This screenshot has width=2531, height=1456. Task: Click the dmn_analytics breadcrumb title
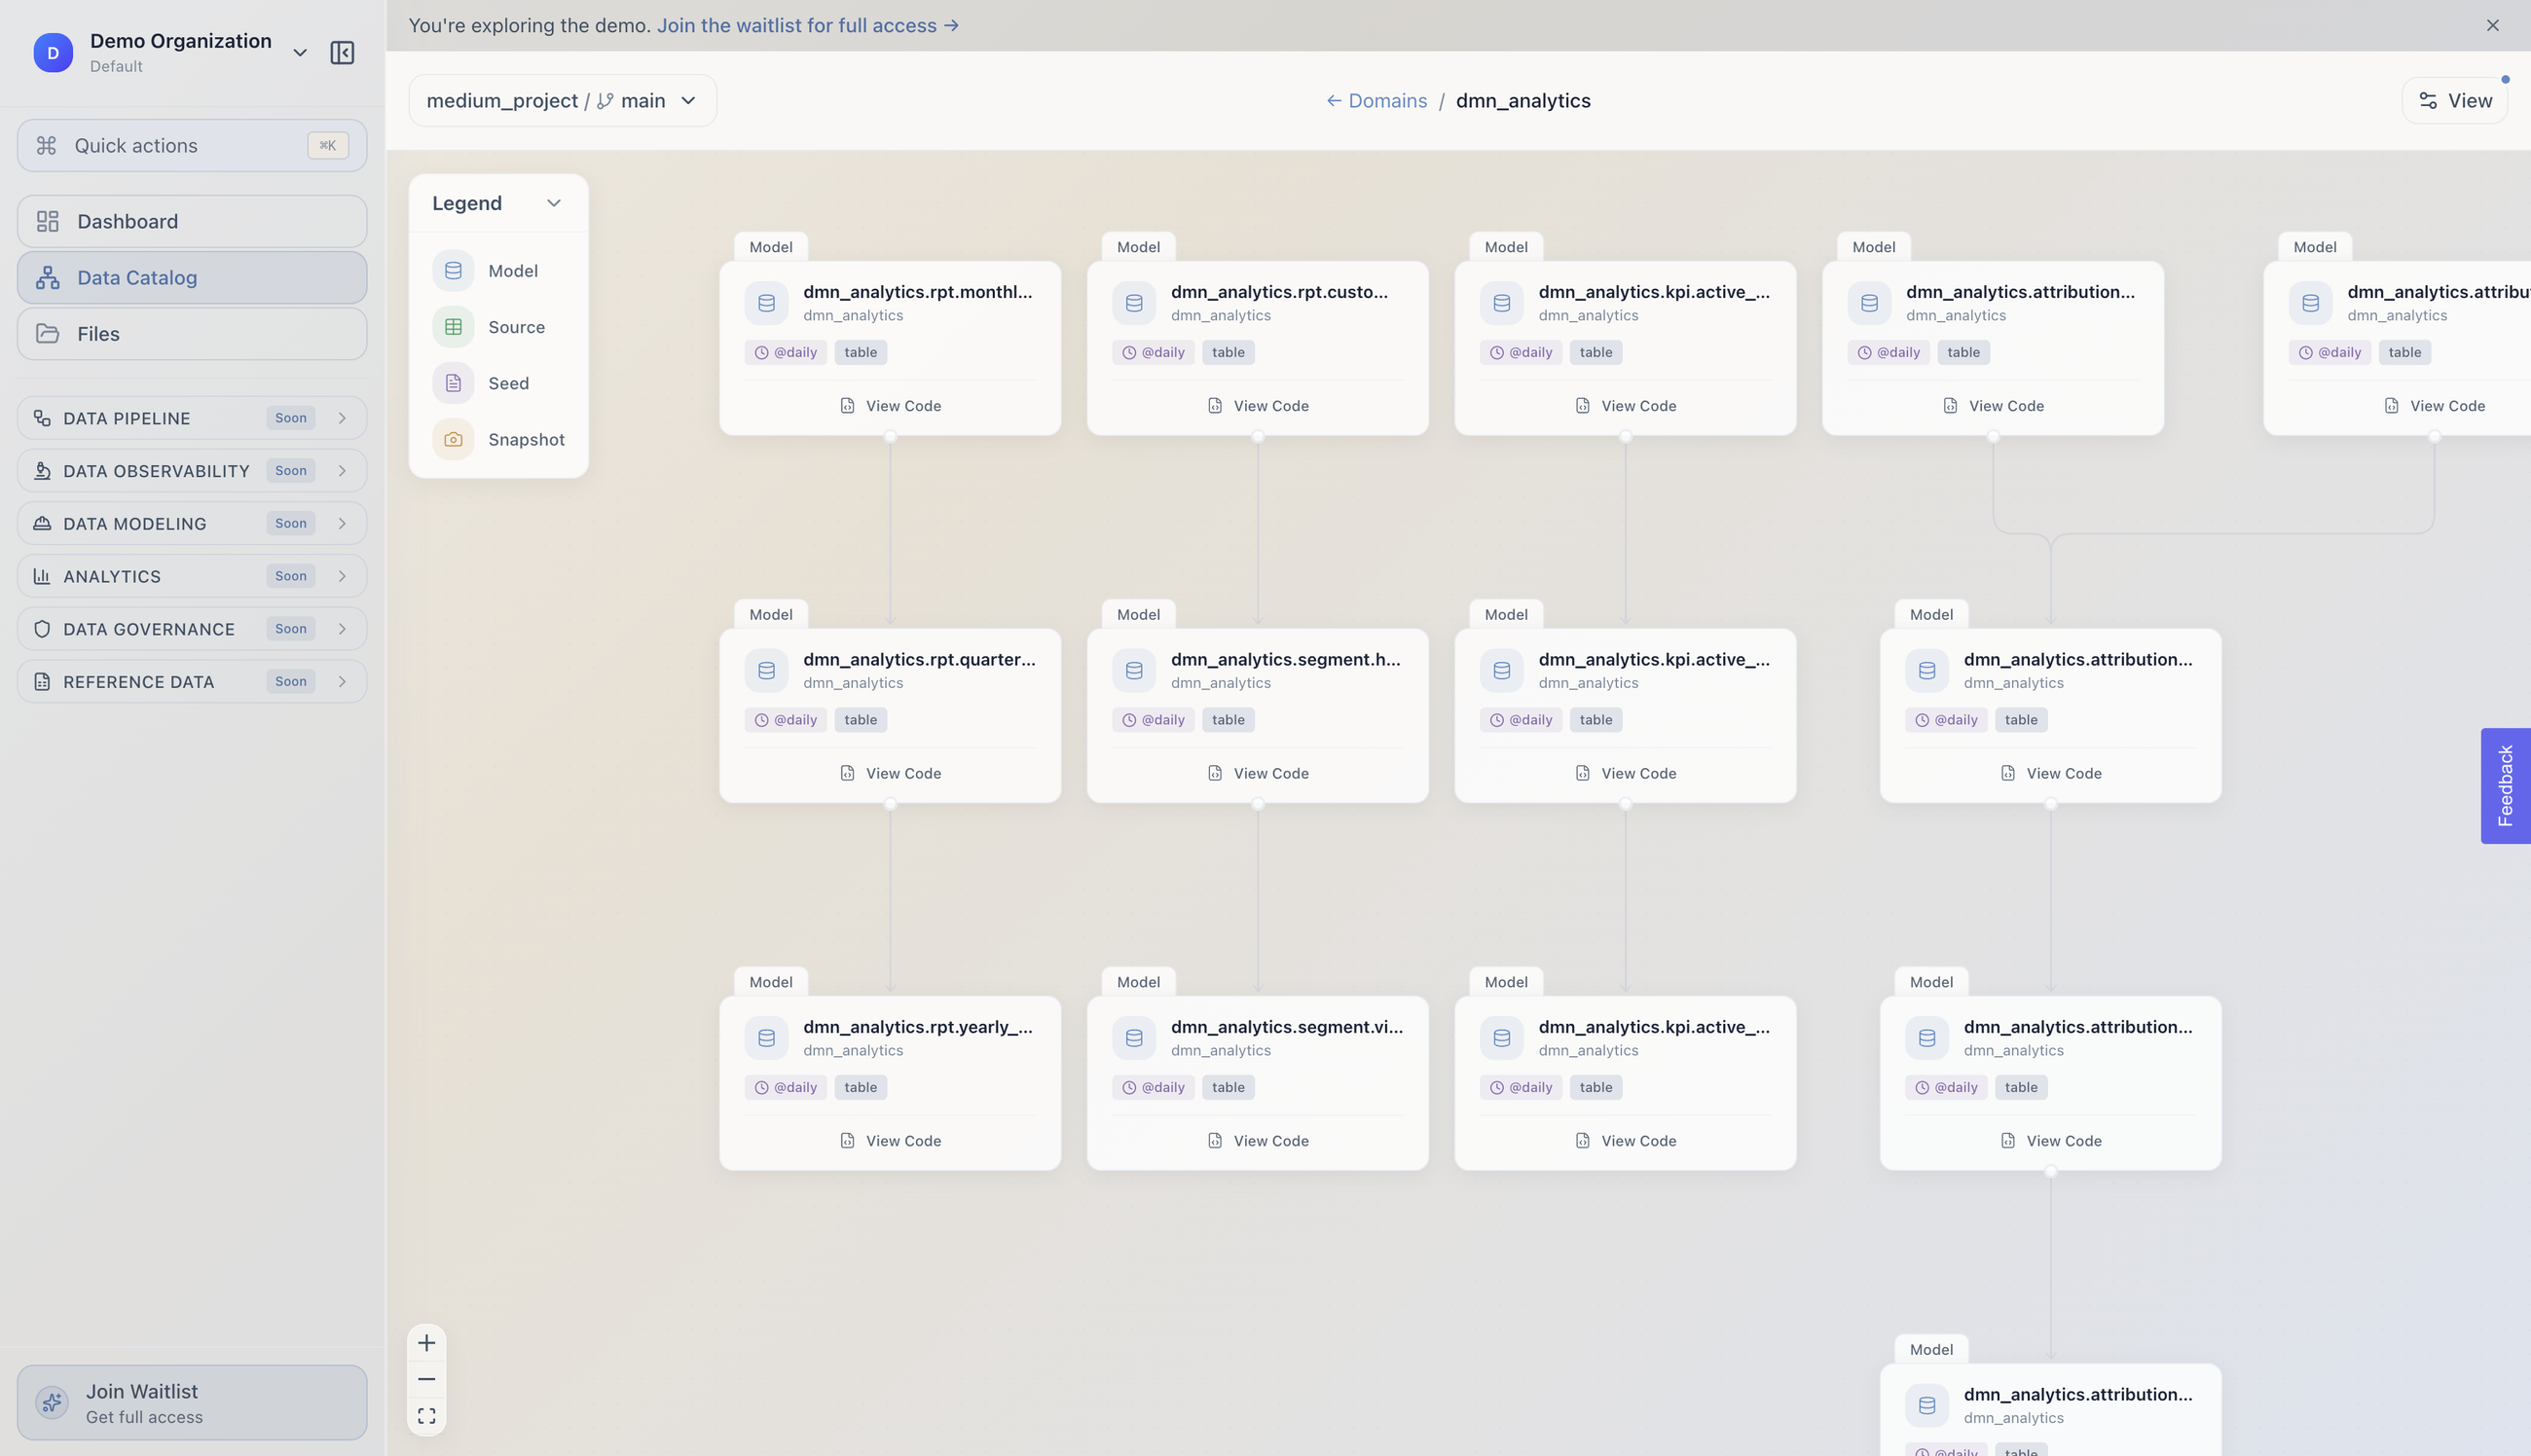1523,100
